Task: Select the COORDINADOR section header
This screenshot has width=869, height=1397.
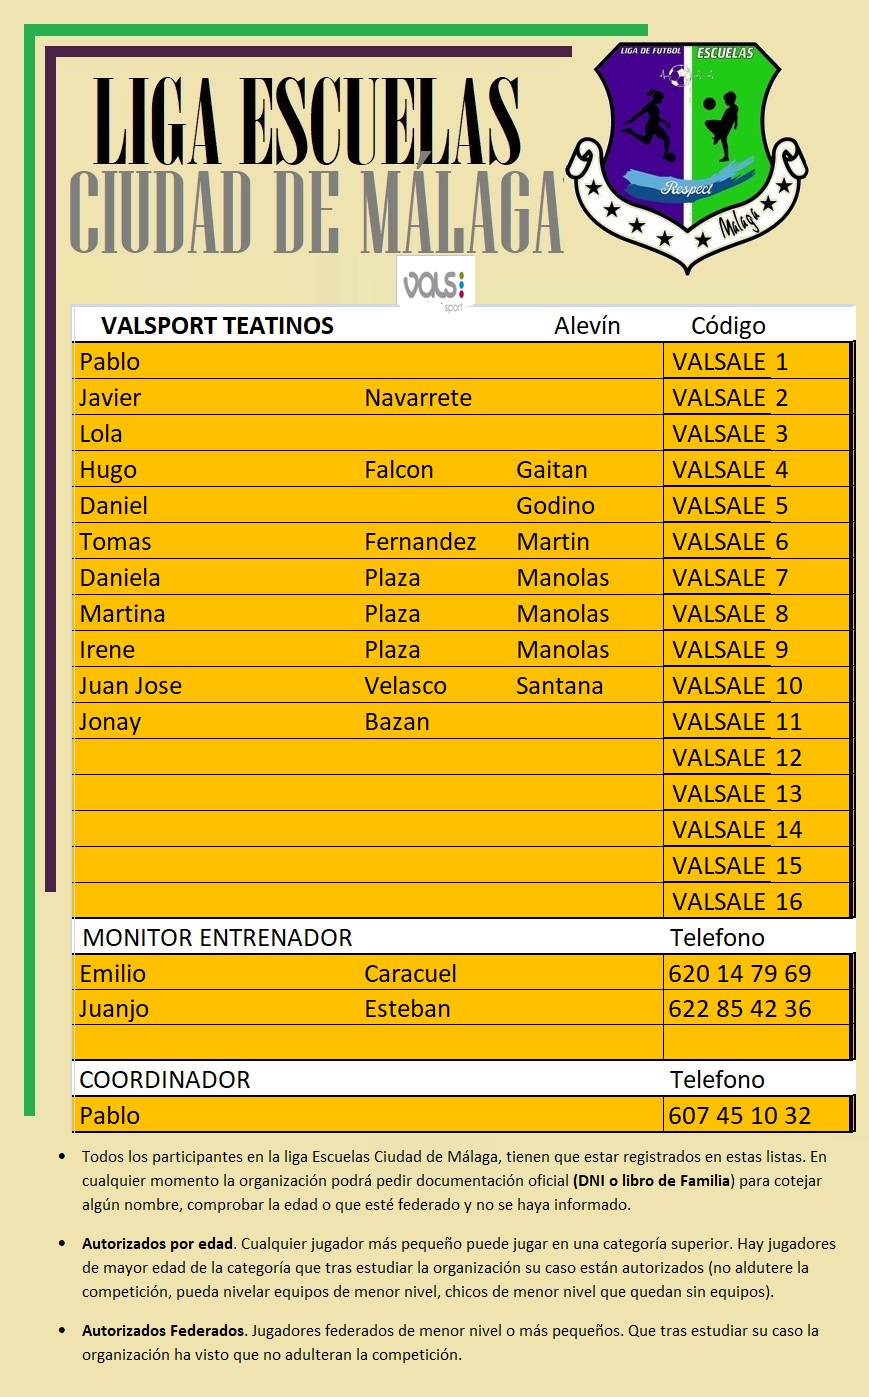Action: [x=164, y=1080]
